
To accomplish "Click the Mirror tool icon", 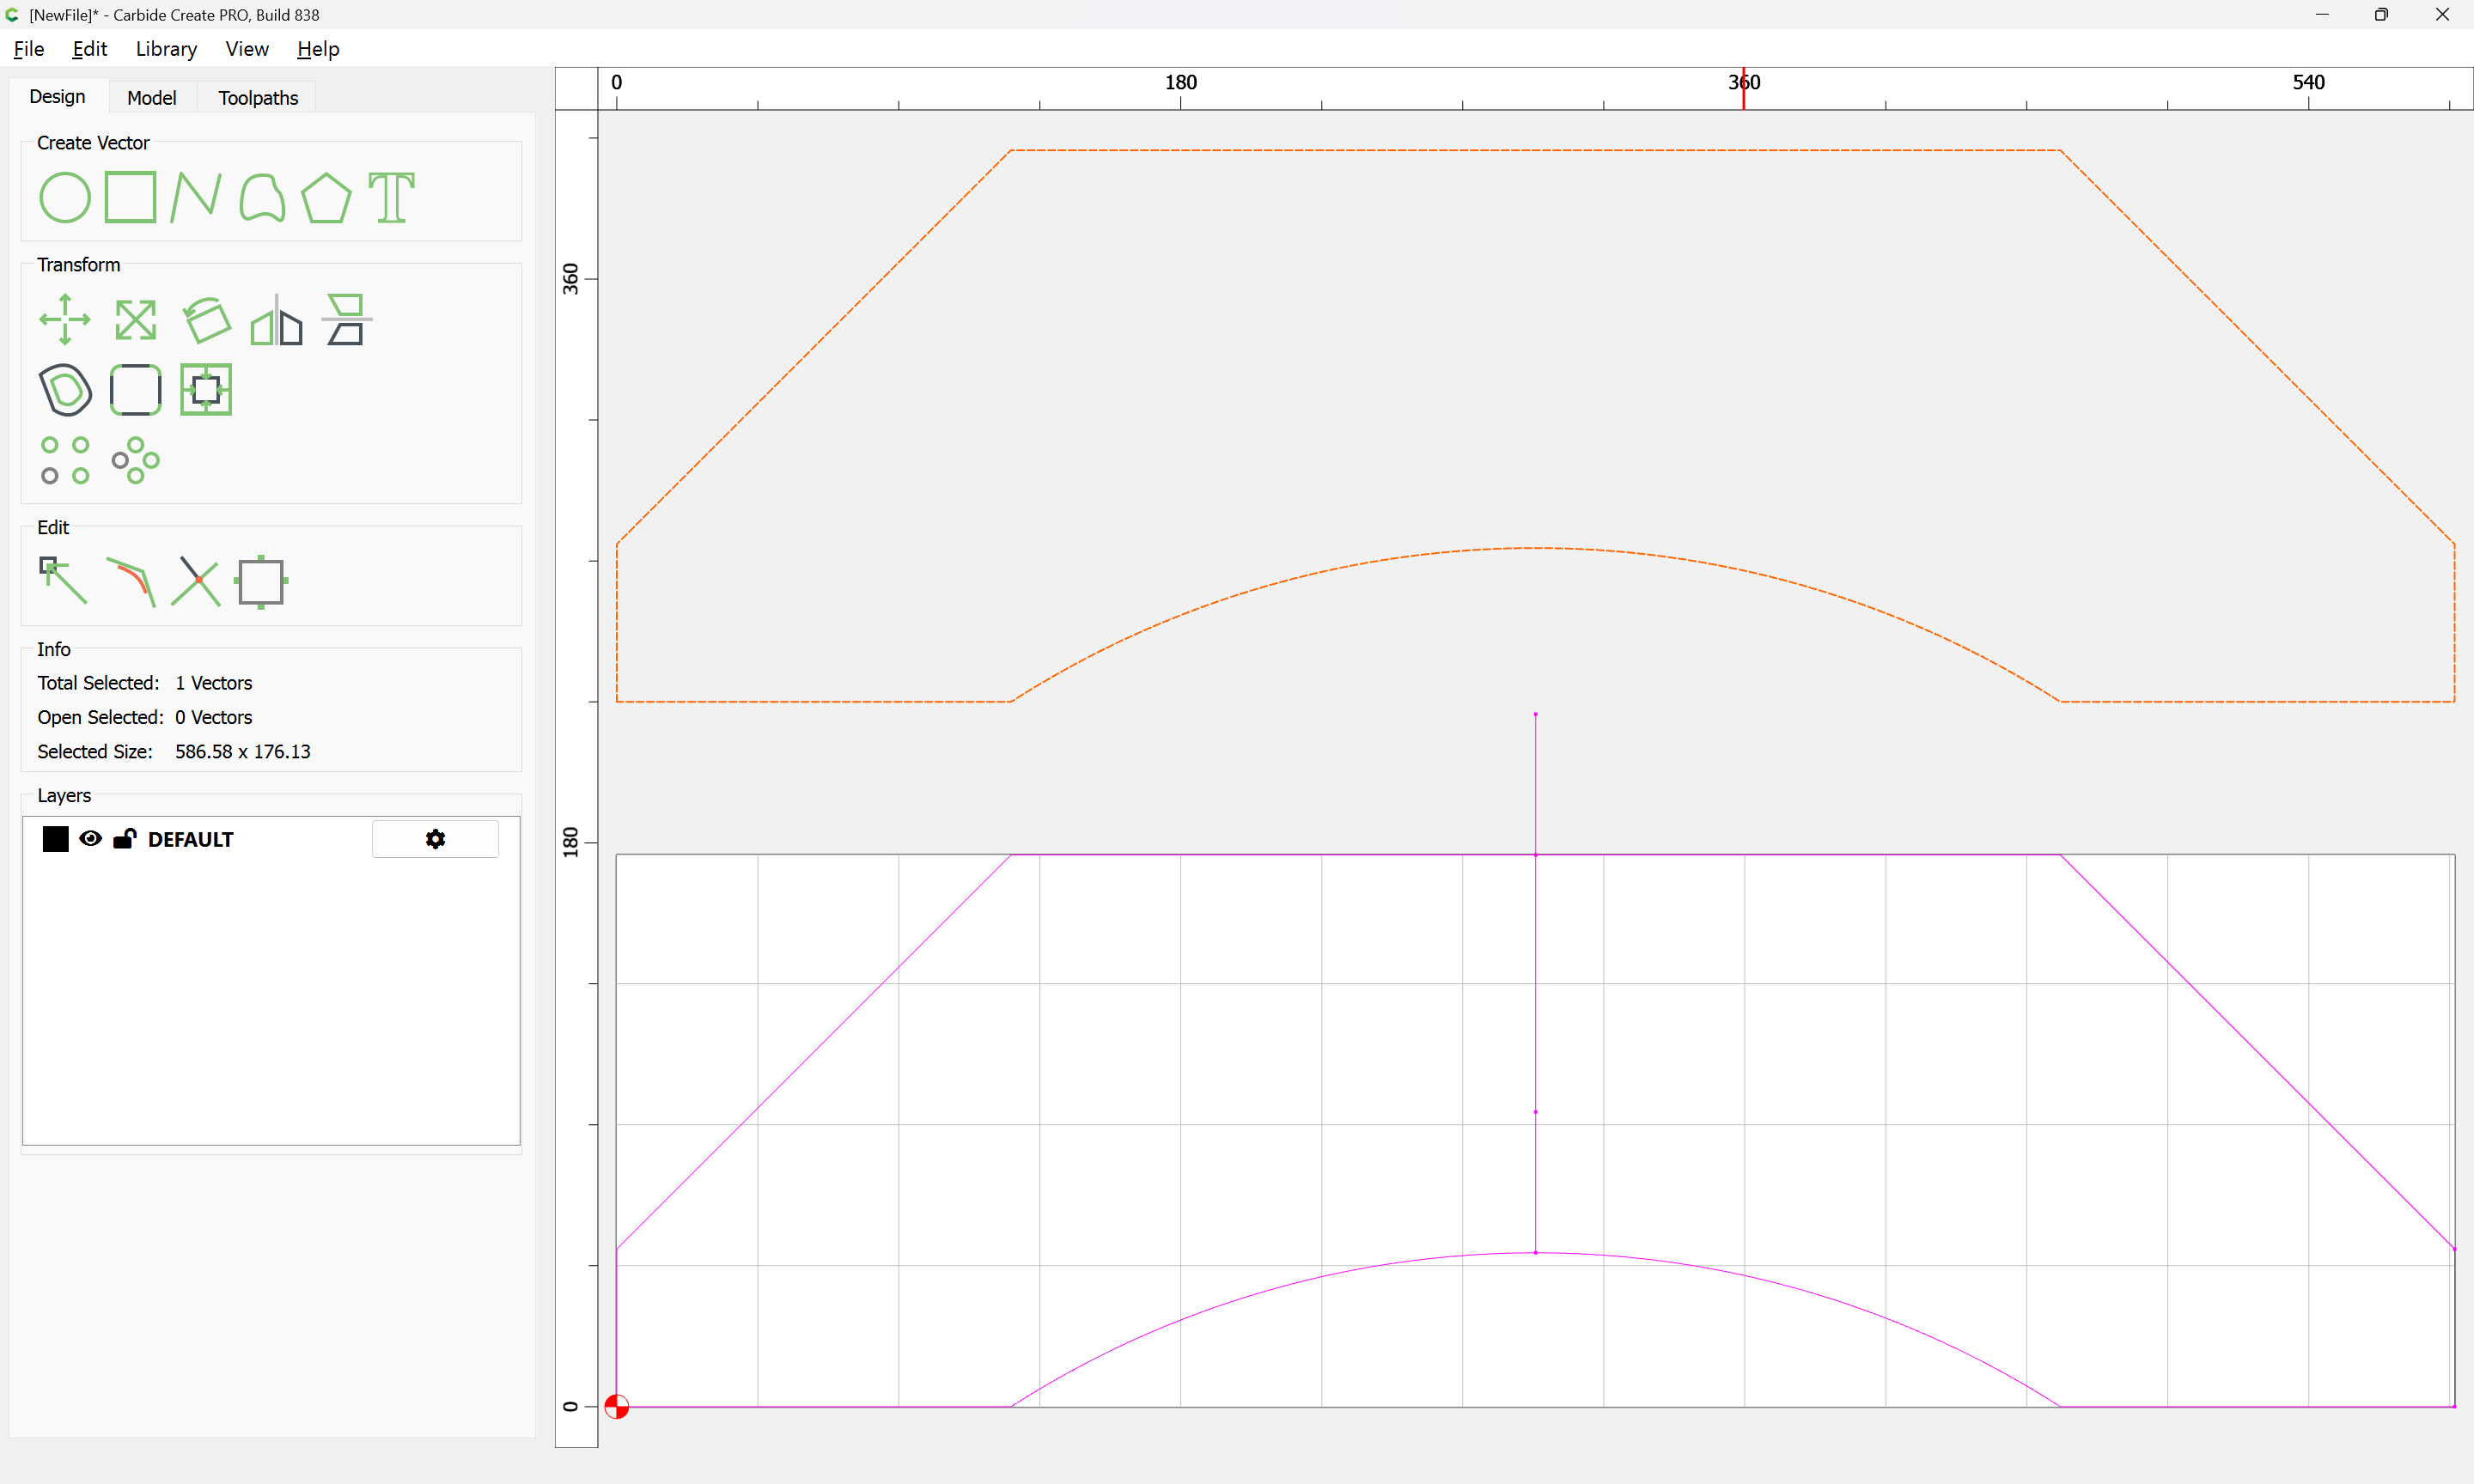I will point(277,320).
